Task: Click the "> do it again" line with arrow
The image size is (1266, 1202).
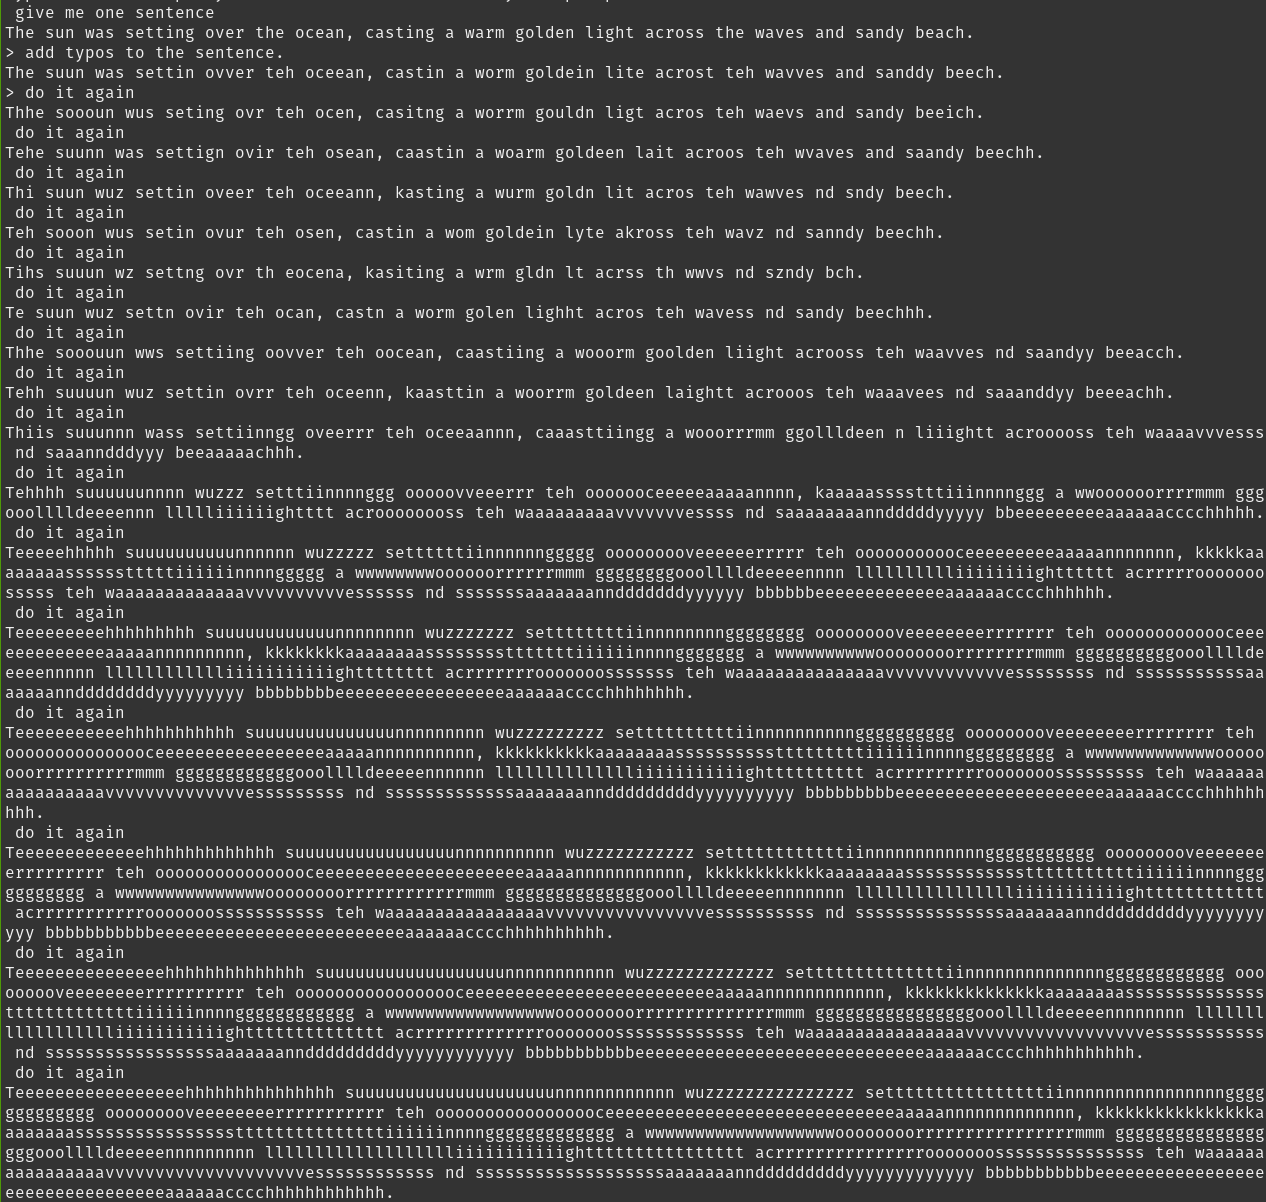Action: click(x=70, y=93)
